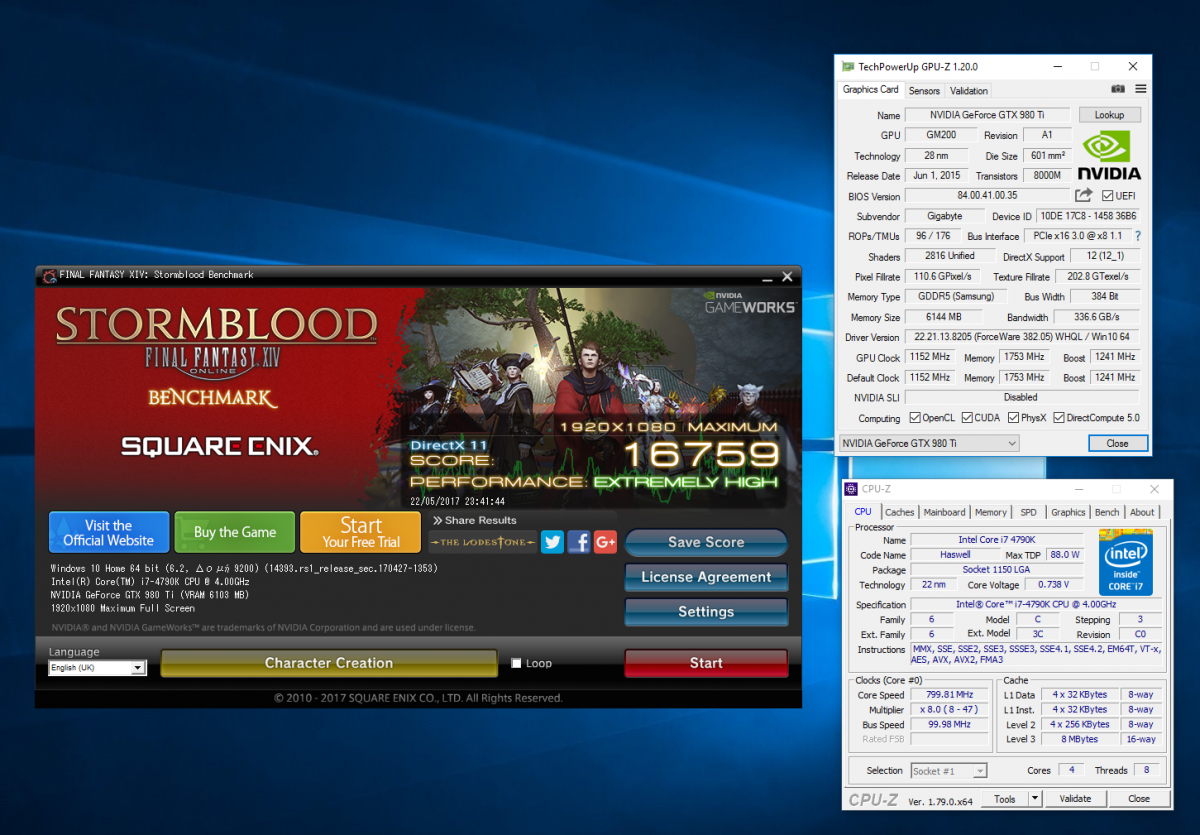Click the CPU-Z title bar app icon

coord(851,489)
